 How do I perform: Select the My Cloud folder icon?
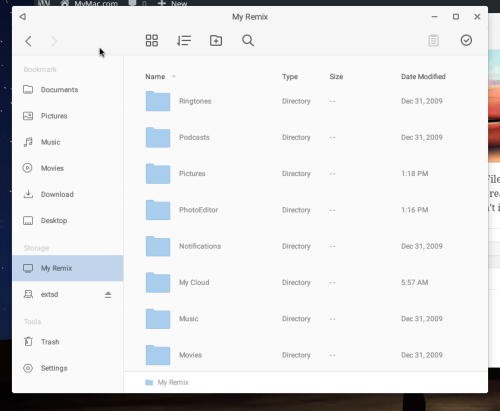click(158, 282)
